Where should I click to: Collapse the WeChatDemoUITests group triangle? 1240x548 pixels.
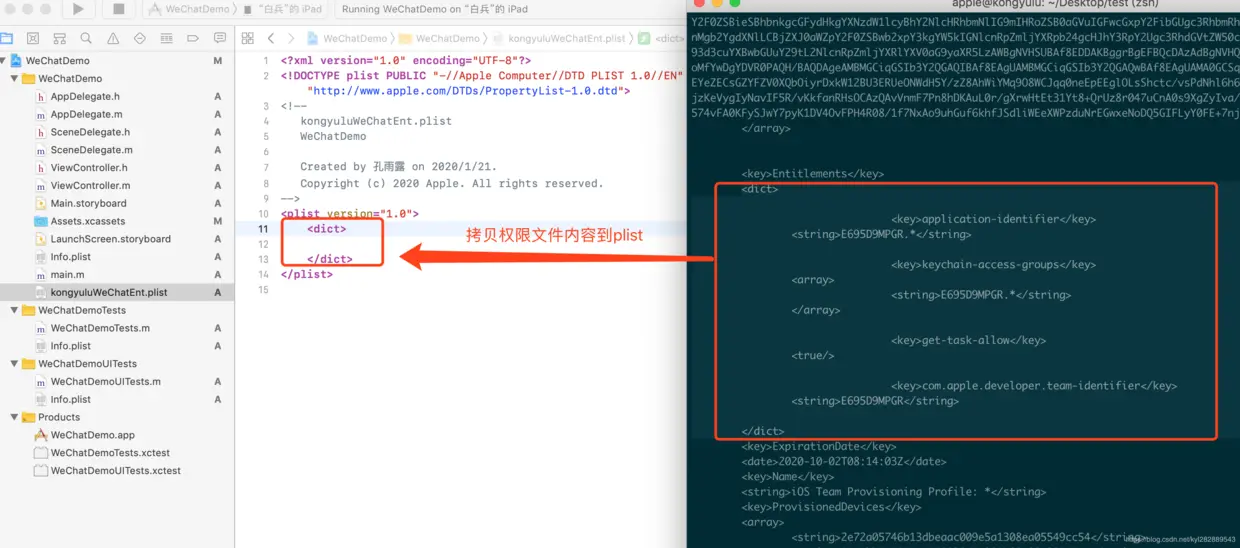pos(14,364)
